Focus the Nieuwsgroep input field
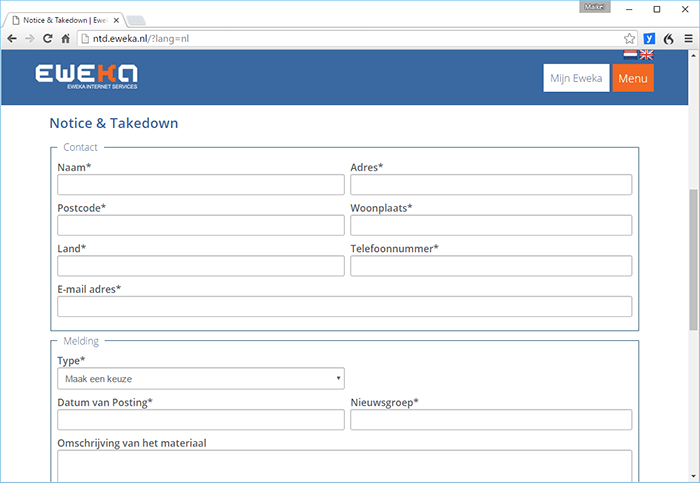700x483 pixels. (491, 420)
